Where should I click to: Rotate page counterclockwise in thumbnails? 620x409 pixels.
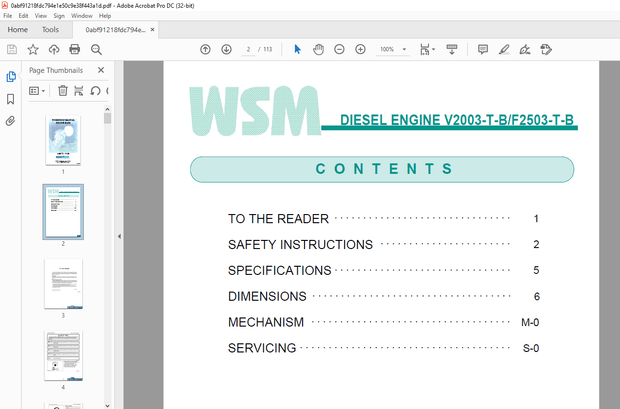click(95, 91)
